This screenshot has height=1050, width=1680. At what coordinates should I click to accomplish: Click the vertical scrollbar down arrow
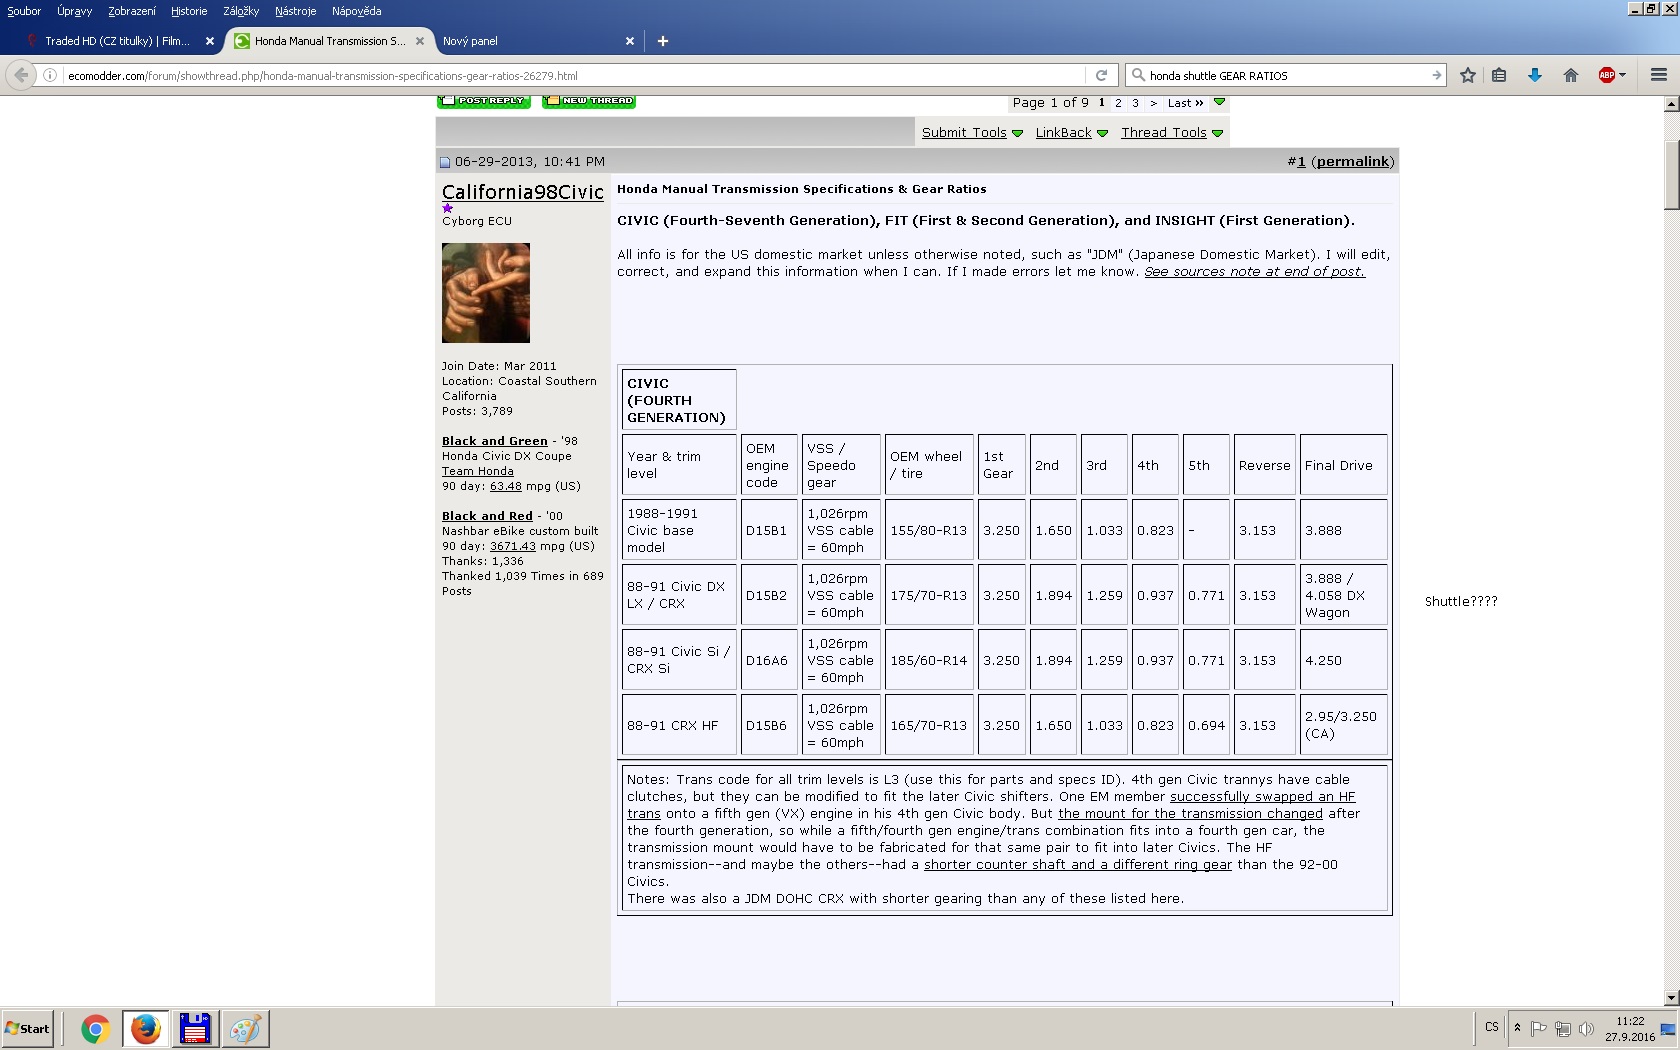1671,997
